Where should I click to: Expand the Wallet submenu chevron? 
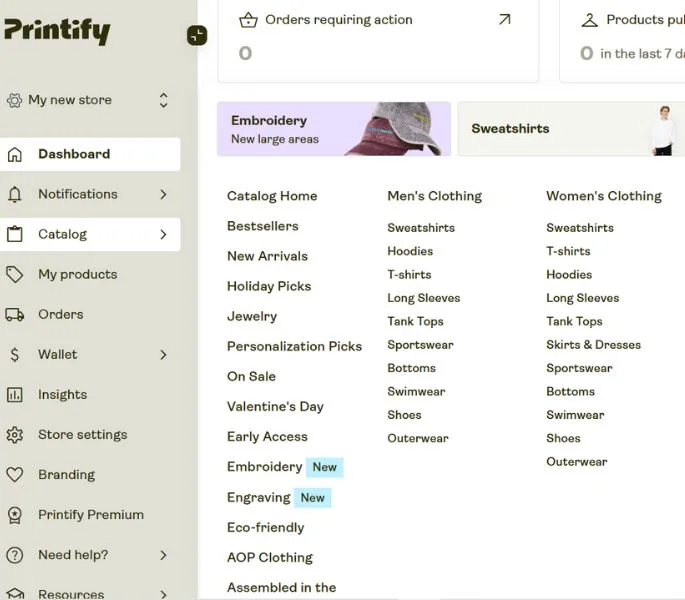pos(163,354)
